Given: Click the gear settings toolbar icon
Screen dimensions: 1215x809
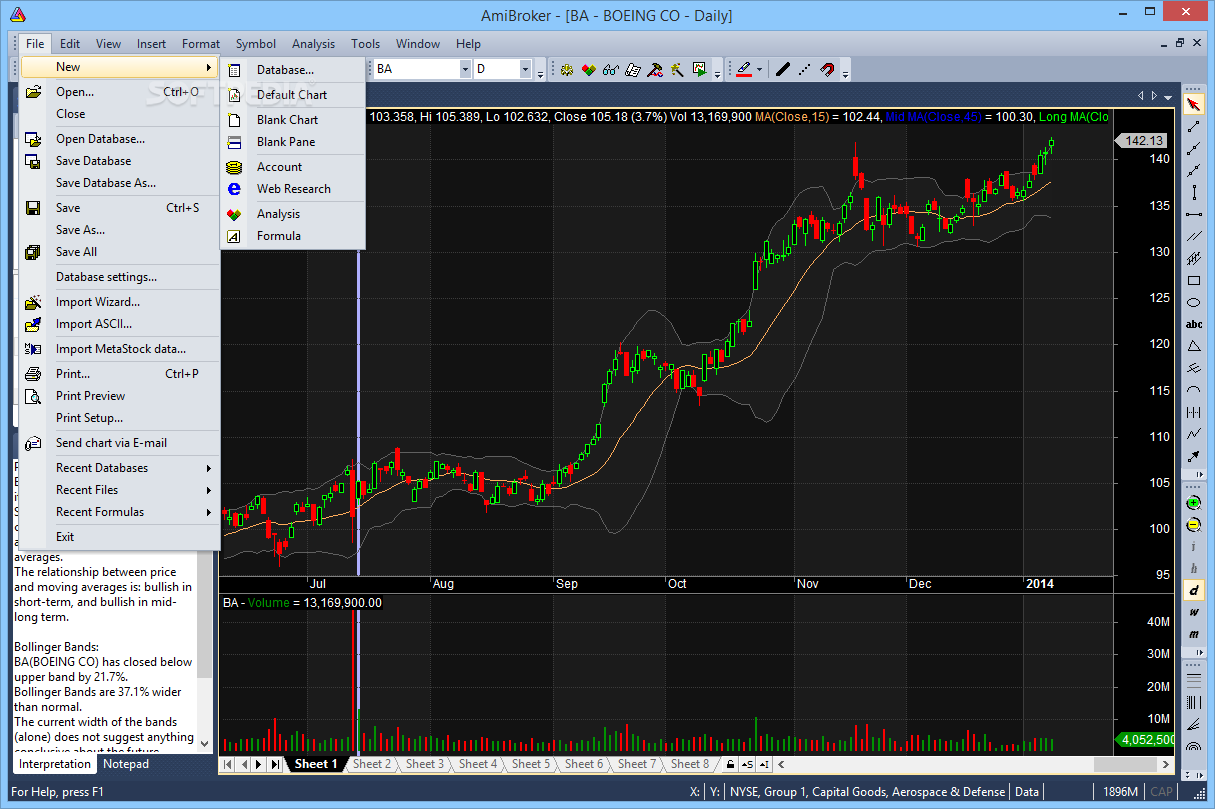Looking at the screenshot, I should (566, 69).
